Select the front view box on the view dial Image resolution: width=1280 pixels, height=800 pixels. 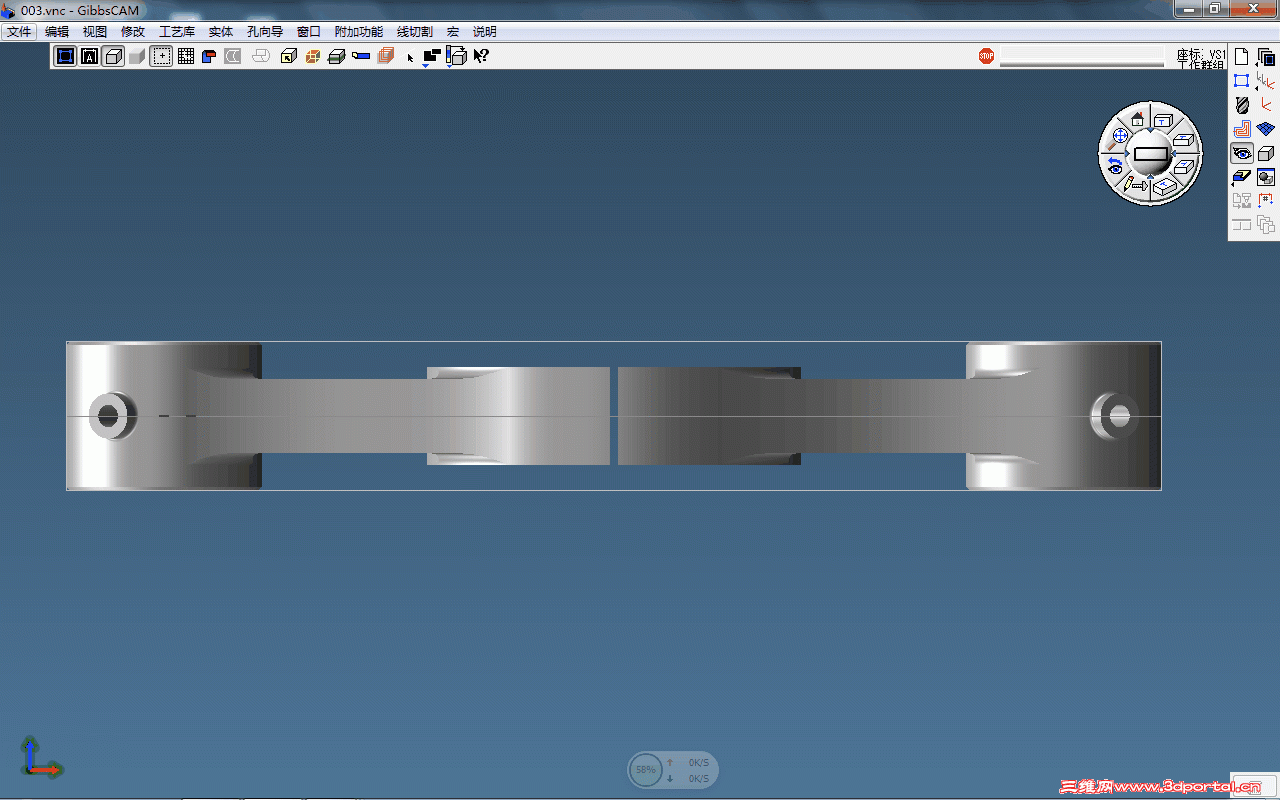click(1184, 141)
